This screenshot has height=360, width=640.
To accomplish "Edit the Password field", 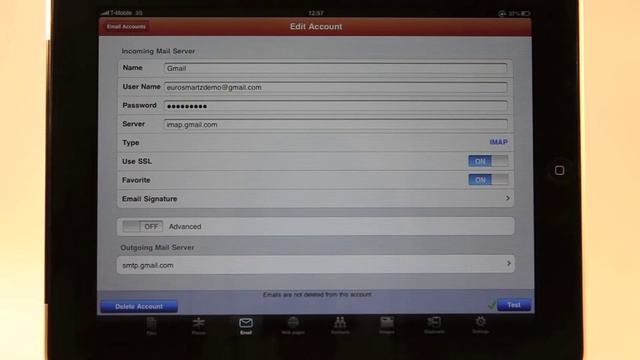I will coord(336,106).
